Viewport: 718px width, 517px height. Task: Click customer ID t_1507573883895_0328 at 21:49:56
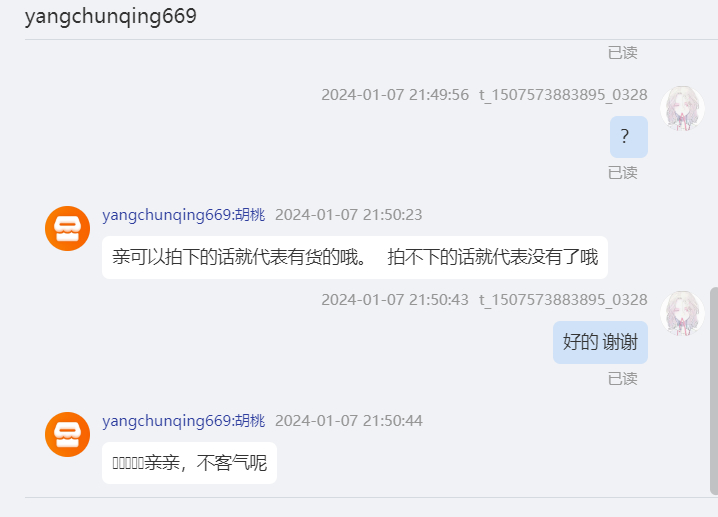[563, 95]
